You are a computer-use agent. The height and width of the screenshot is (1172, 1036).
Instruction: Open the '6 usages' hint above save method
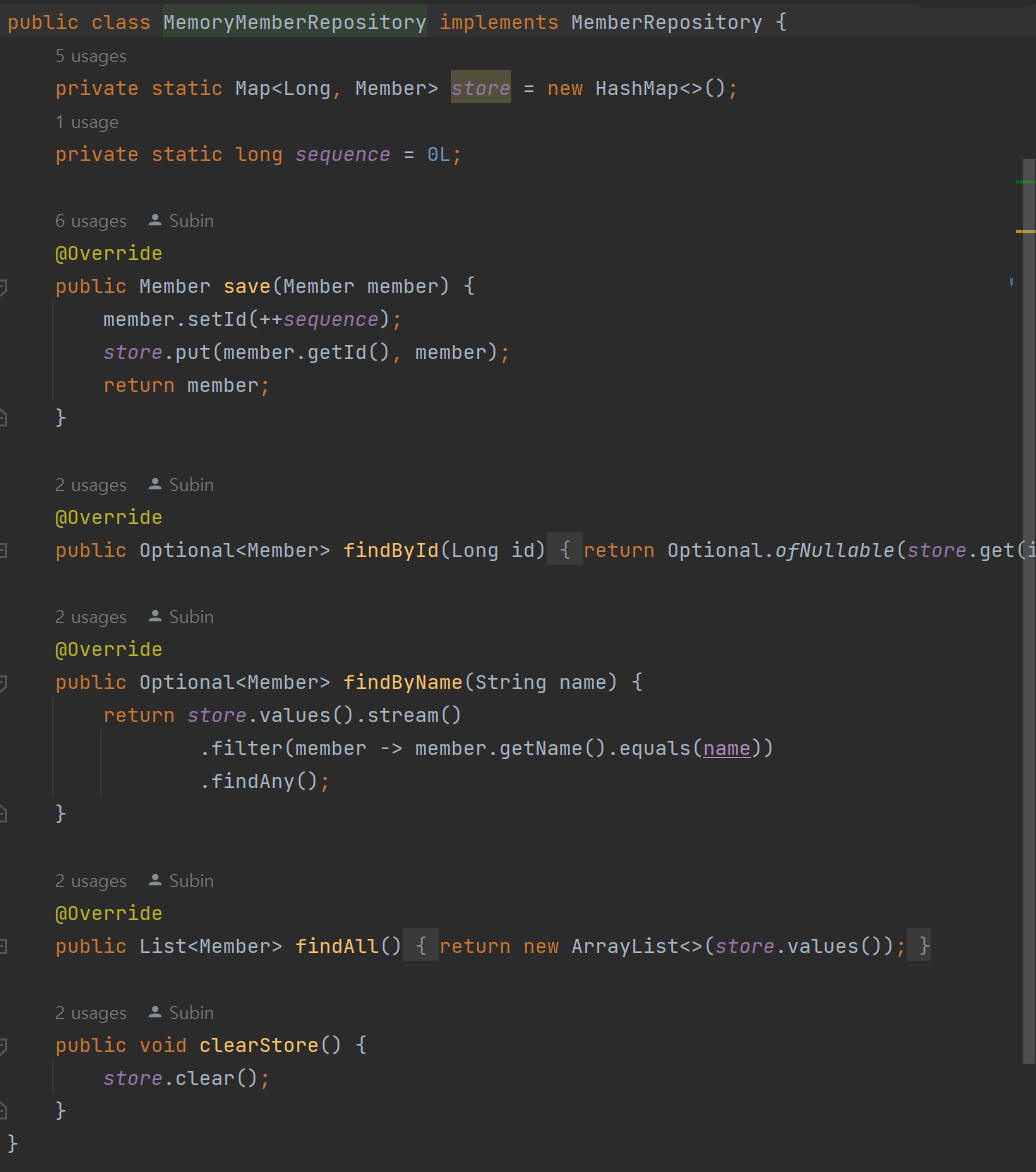90,220
